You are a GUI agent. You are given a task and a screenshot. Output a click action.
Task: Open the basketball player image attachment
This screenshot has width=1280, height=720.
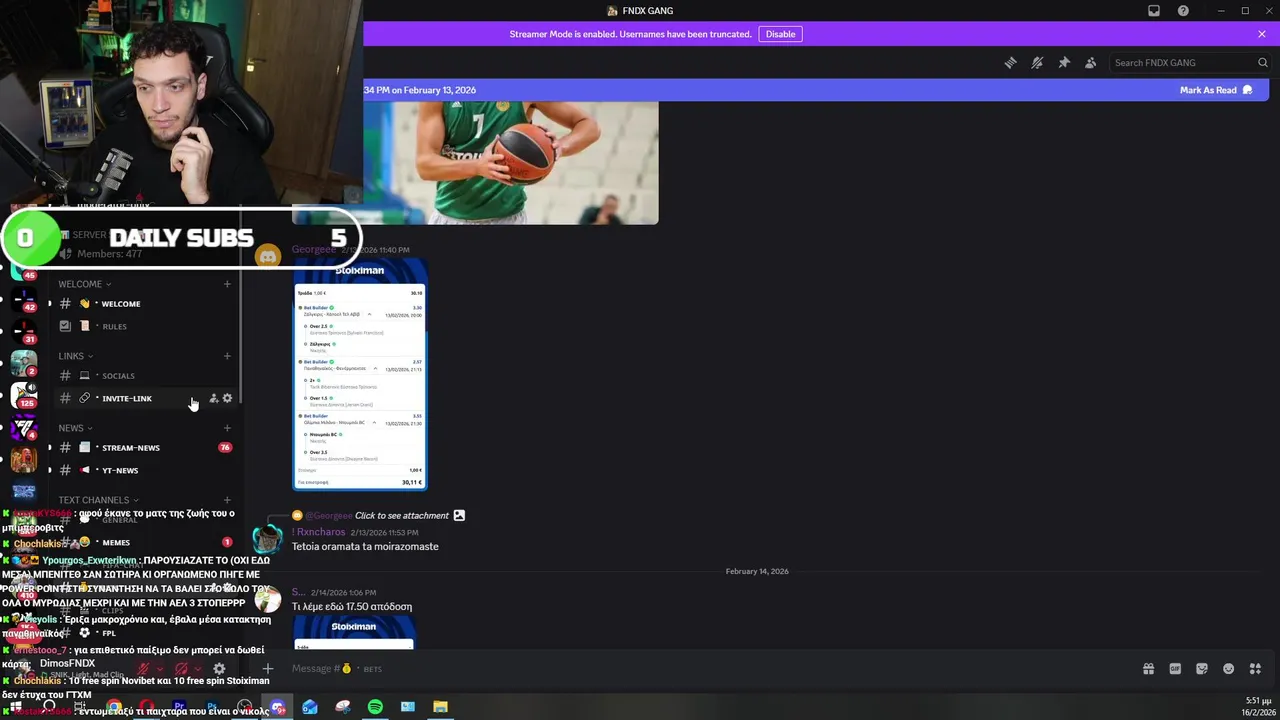(475, 162)
